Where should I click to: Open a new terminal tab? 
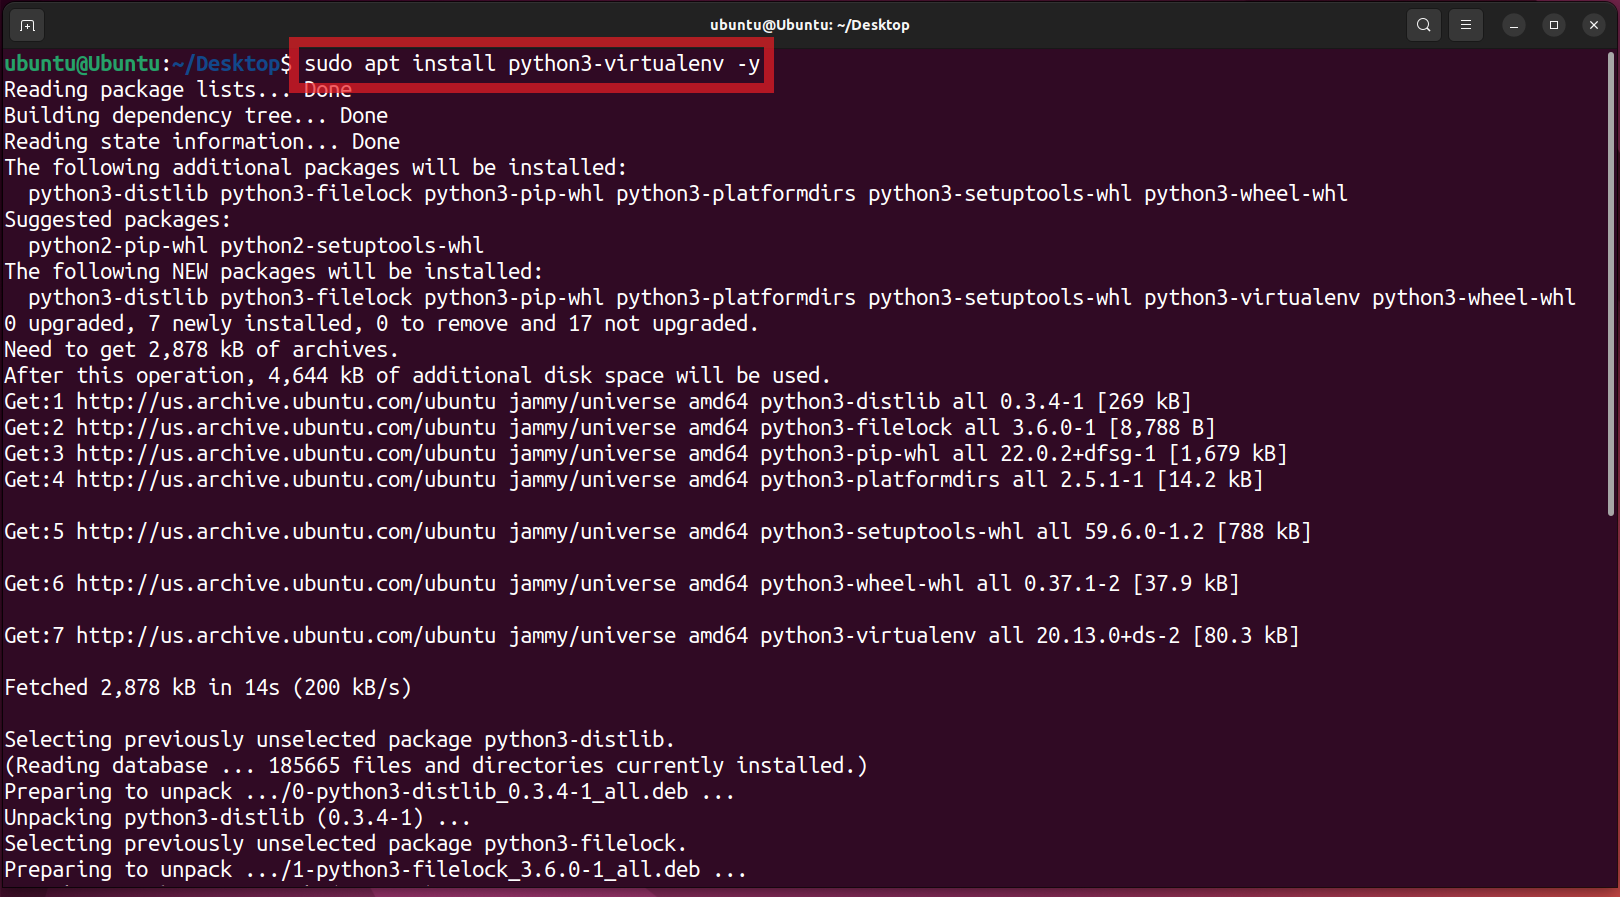tap(27, 25)
